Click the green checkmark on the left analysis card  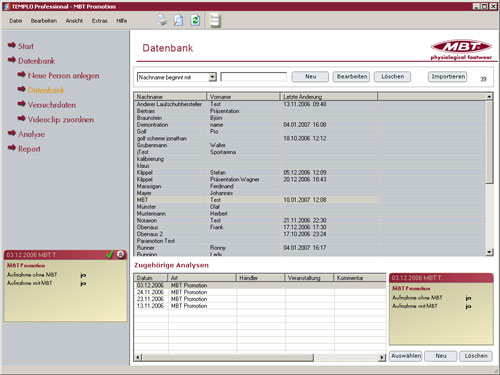(110, 255)
